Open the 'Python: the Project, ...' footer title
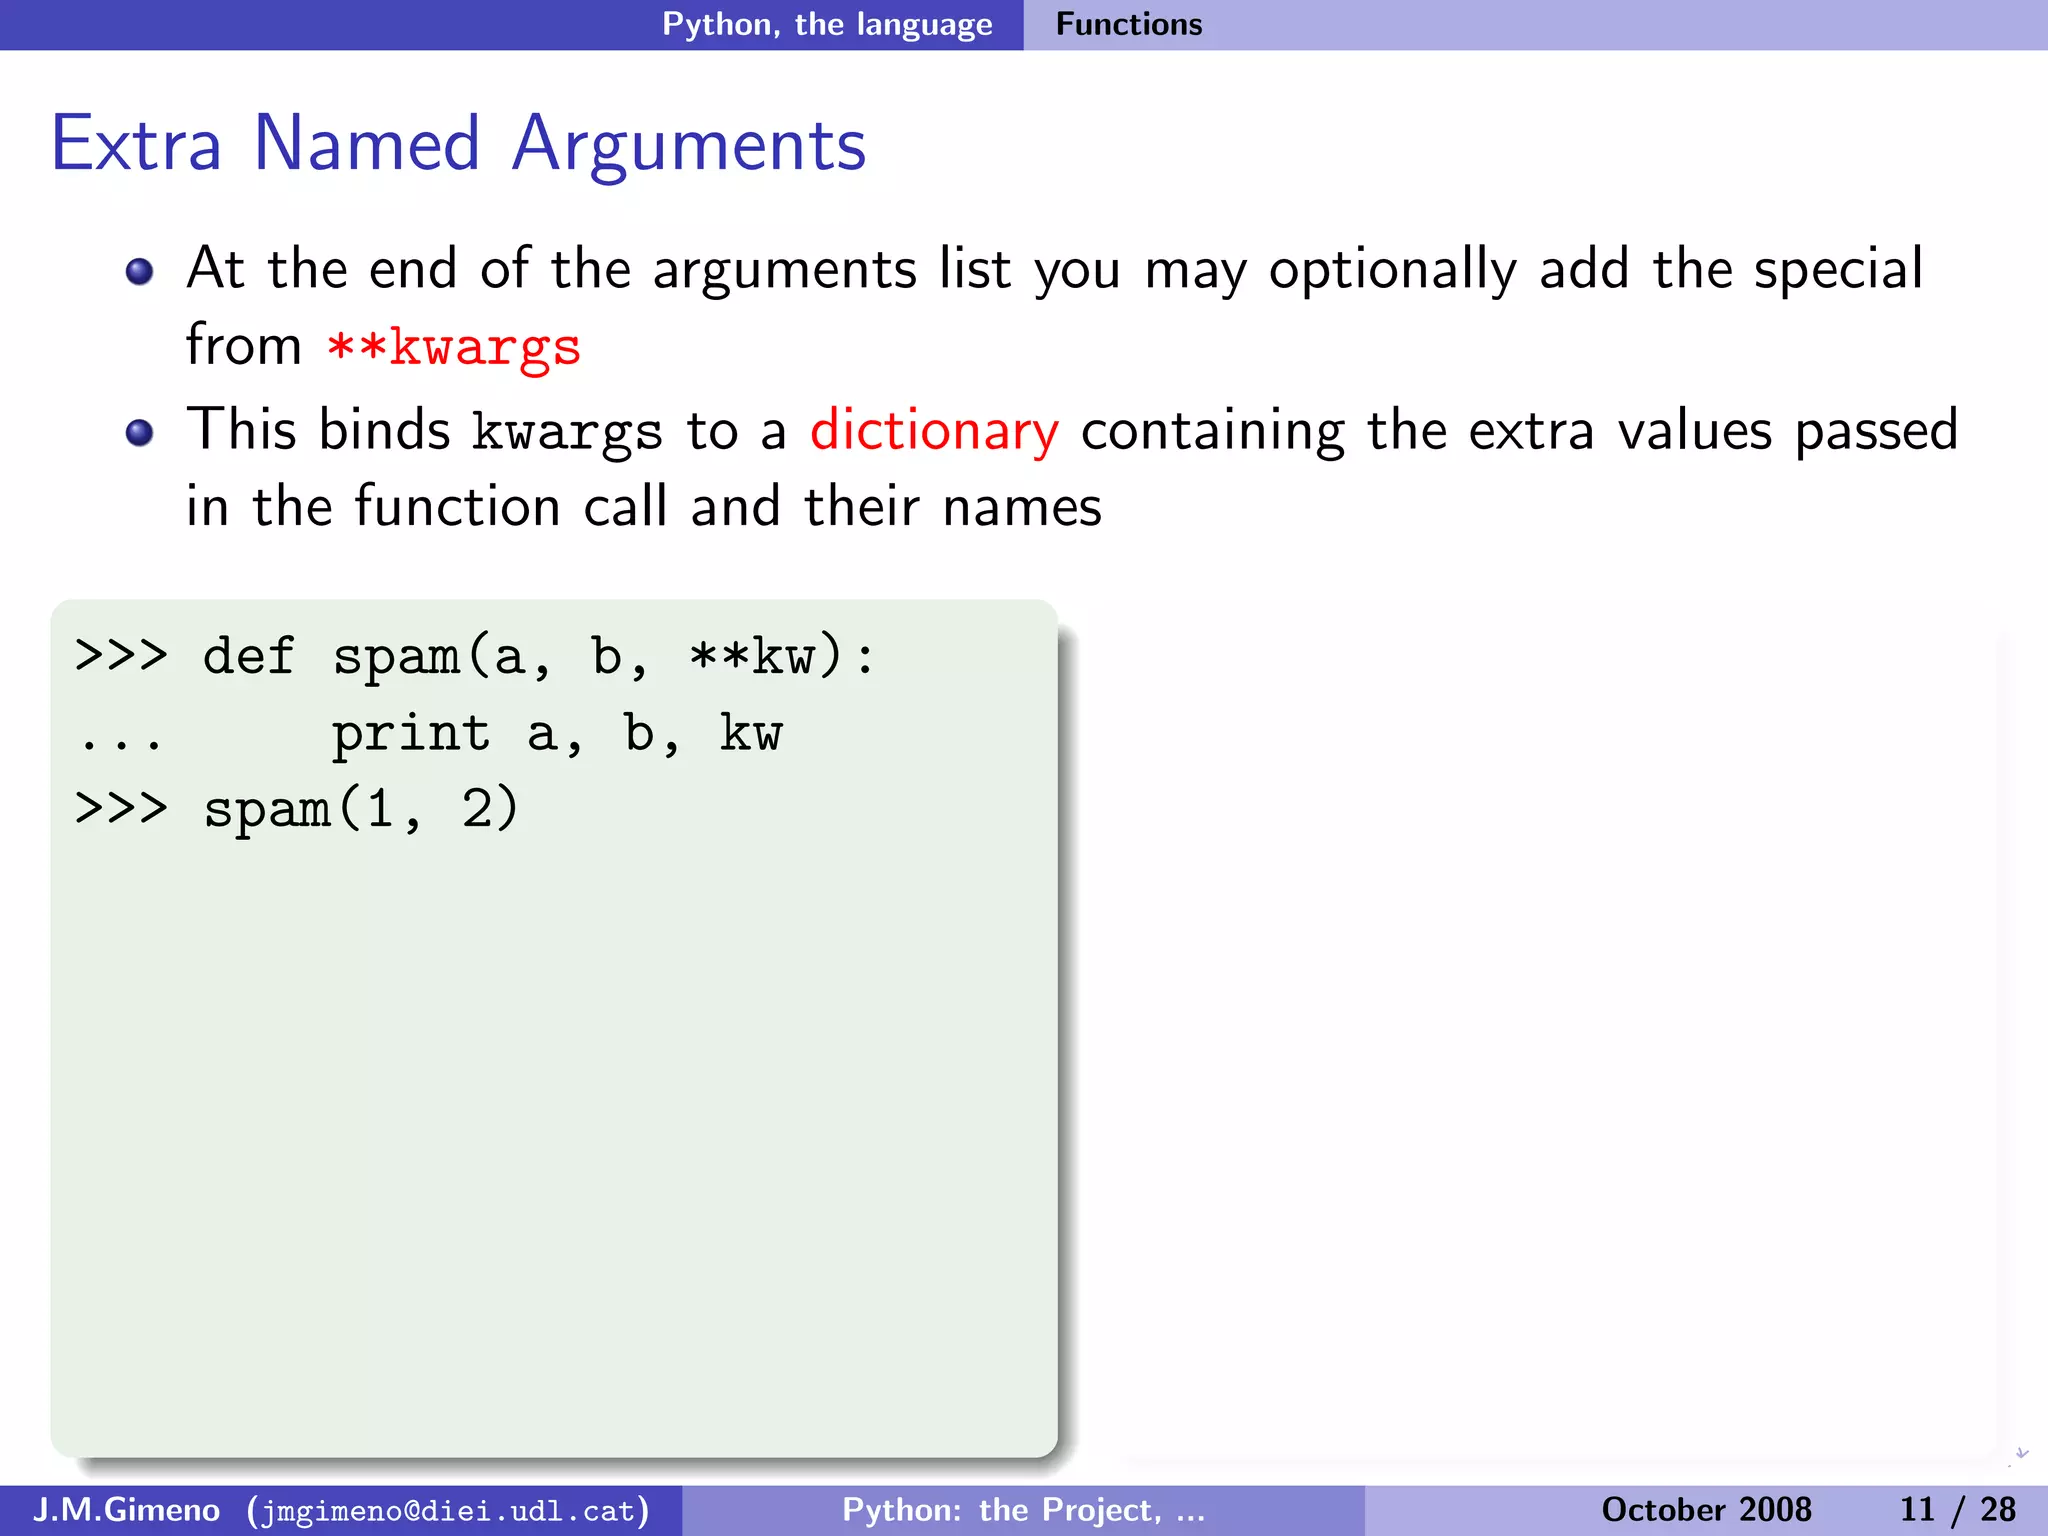Viewport: 2048px width, 1536px height. click(x=1024, y=1509)
